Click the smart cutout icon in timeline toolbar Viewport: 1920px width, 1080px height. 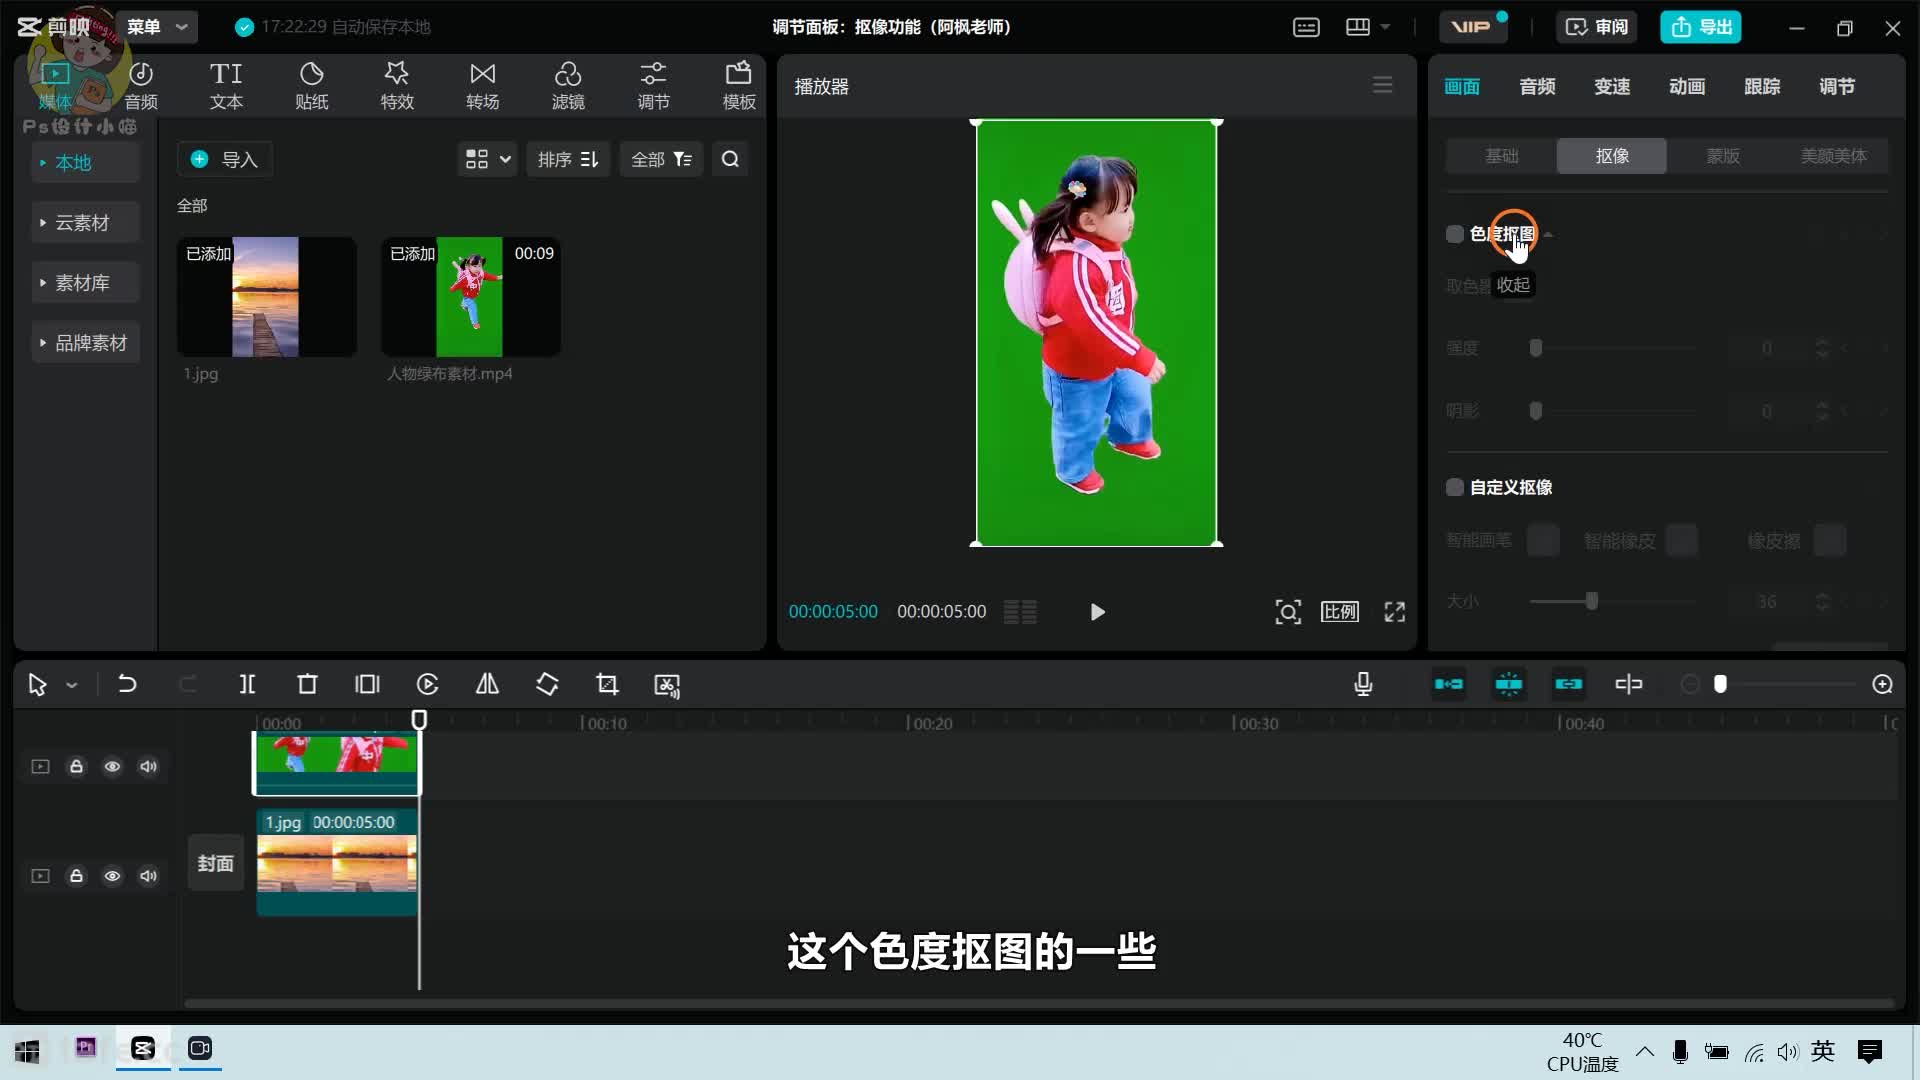[x=667, y=685]
